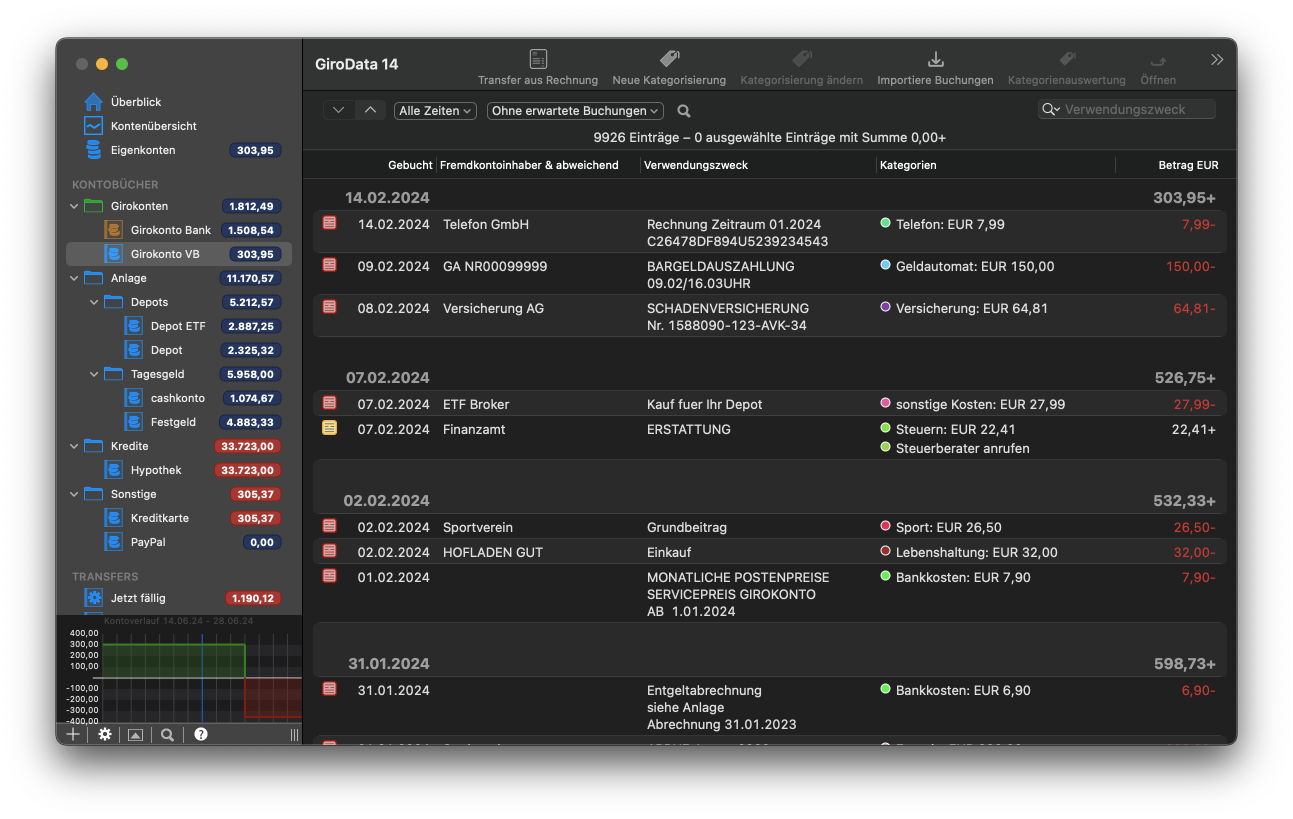The image size is (1293, 819).
Task: Click the magnifier icon beside the filter dropdowns
Action: point(684,111)
